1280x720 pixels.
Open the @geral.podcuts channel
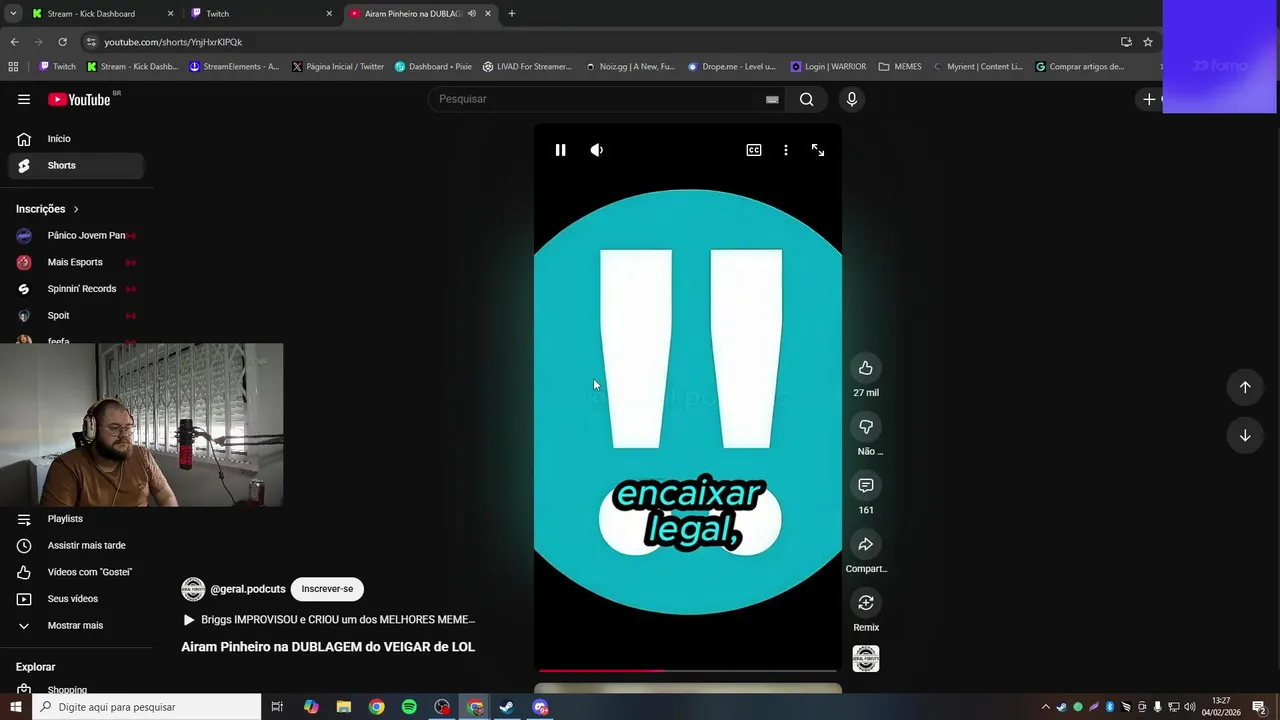point(248,589)
